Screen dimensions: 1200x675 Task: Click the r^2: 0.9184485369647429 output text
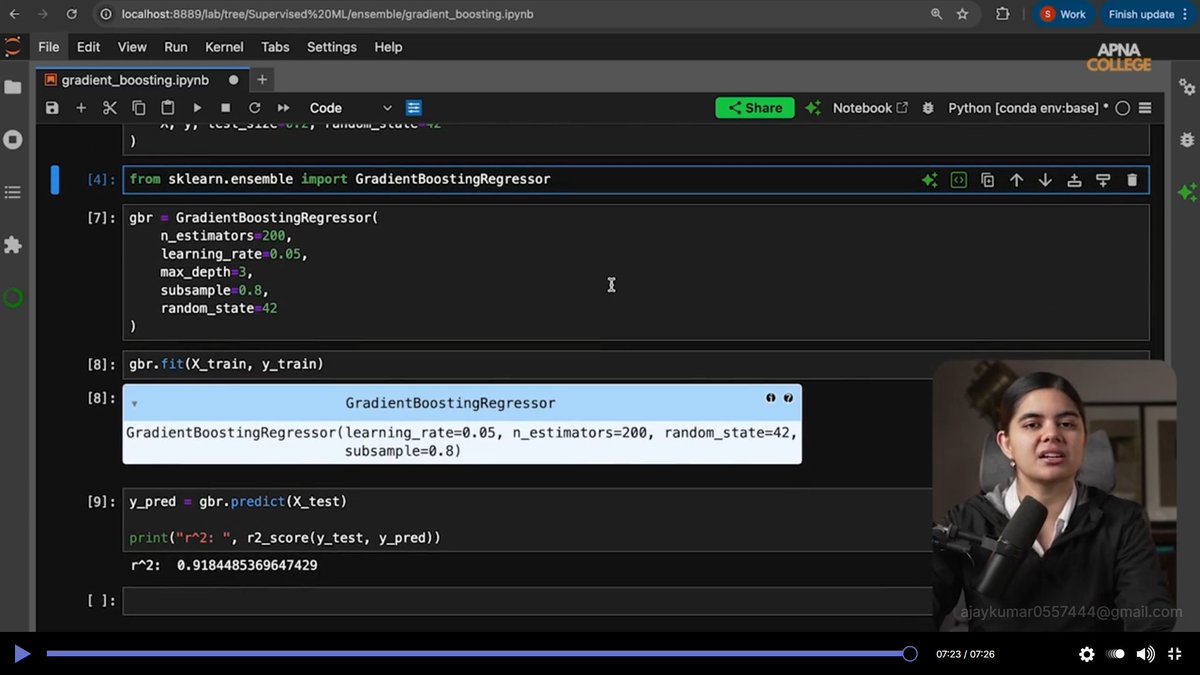coord(224,565)
